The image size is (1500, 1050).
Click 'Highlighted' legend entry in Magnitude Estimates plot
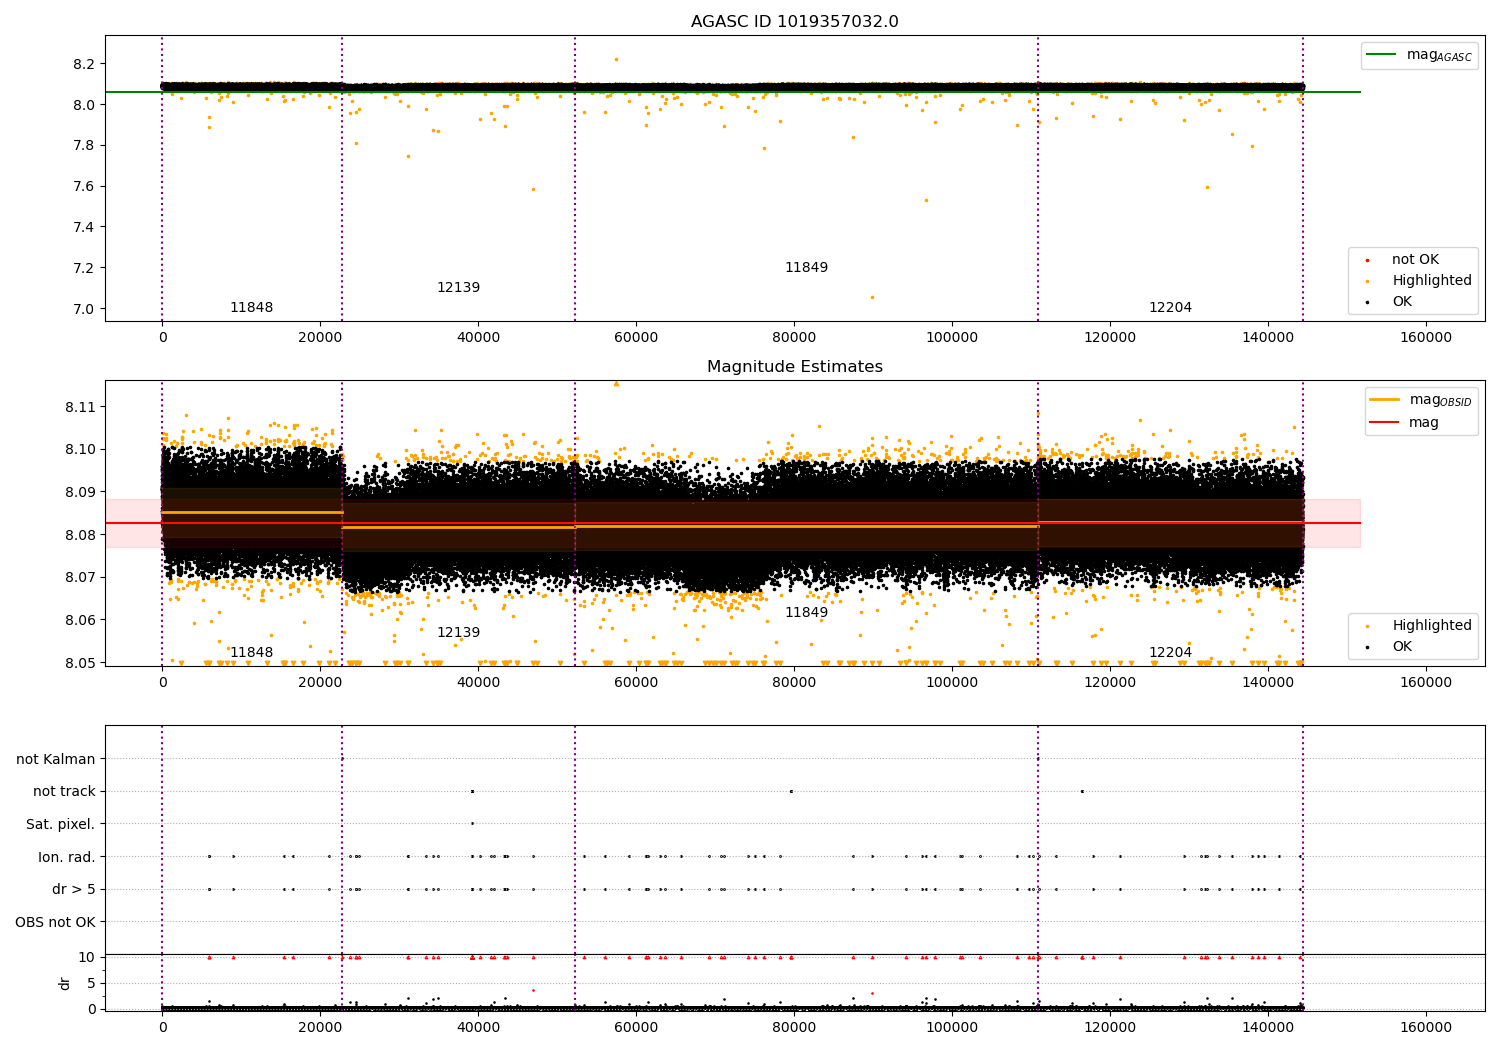[x=1432, y=626]
